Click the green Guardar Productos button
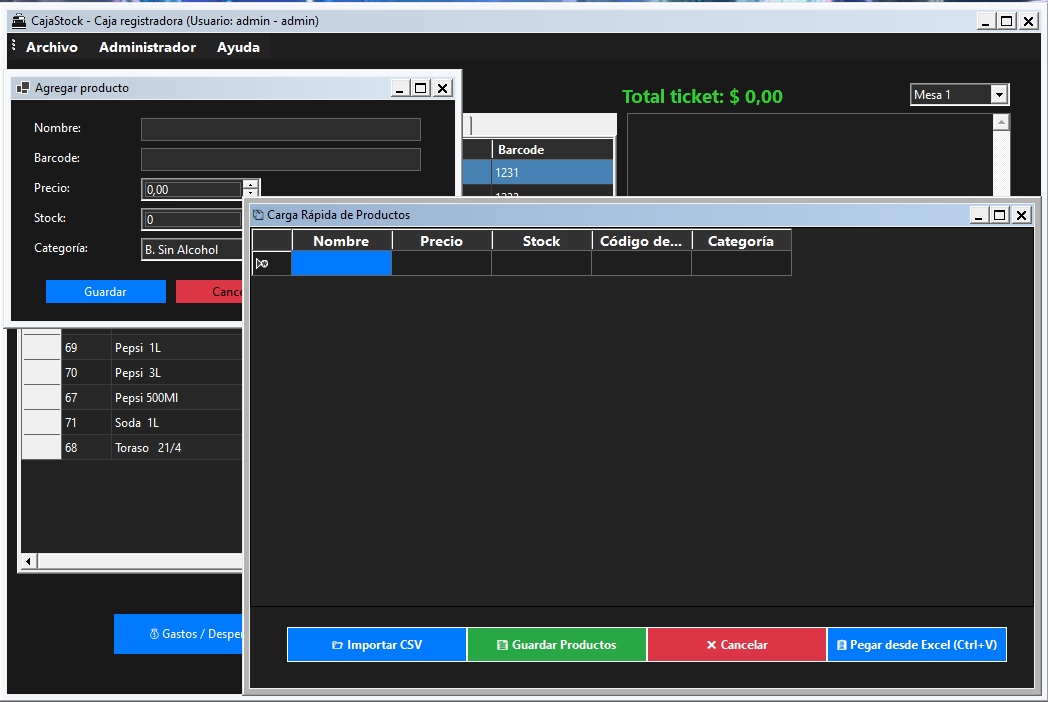The image size is (1048, 702). pyautogui.click(x=557, y=645)
